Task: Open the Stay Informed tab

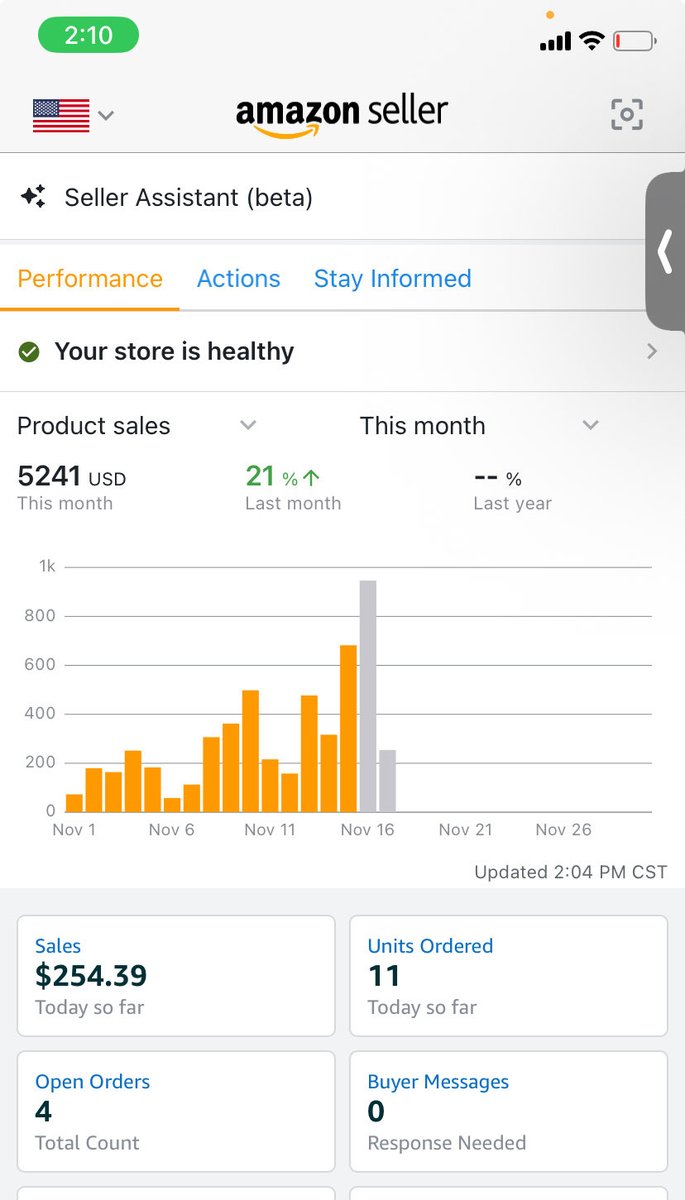Action: 392,279
